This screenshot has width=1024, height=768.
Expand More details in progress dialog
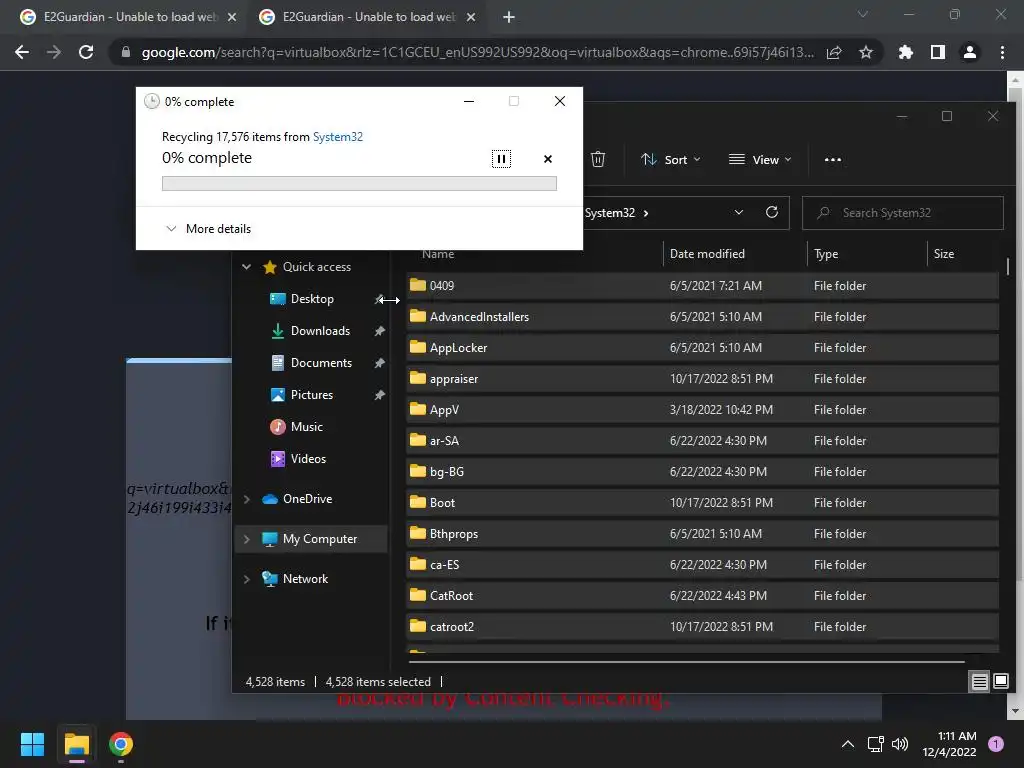click(208, 229)
